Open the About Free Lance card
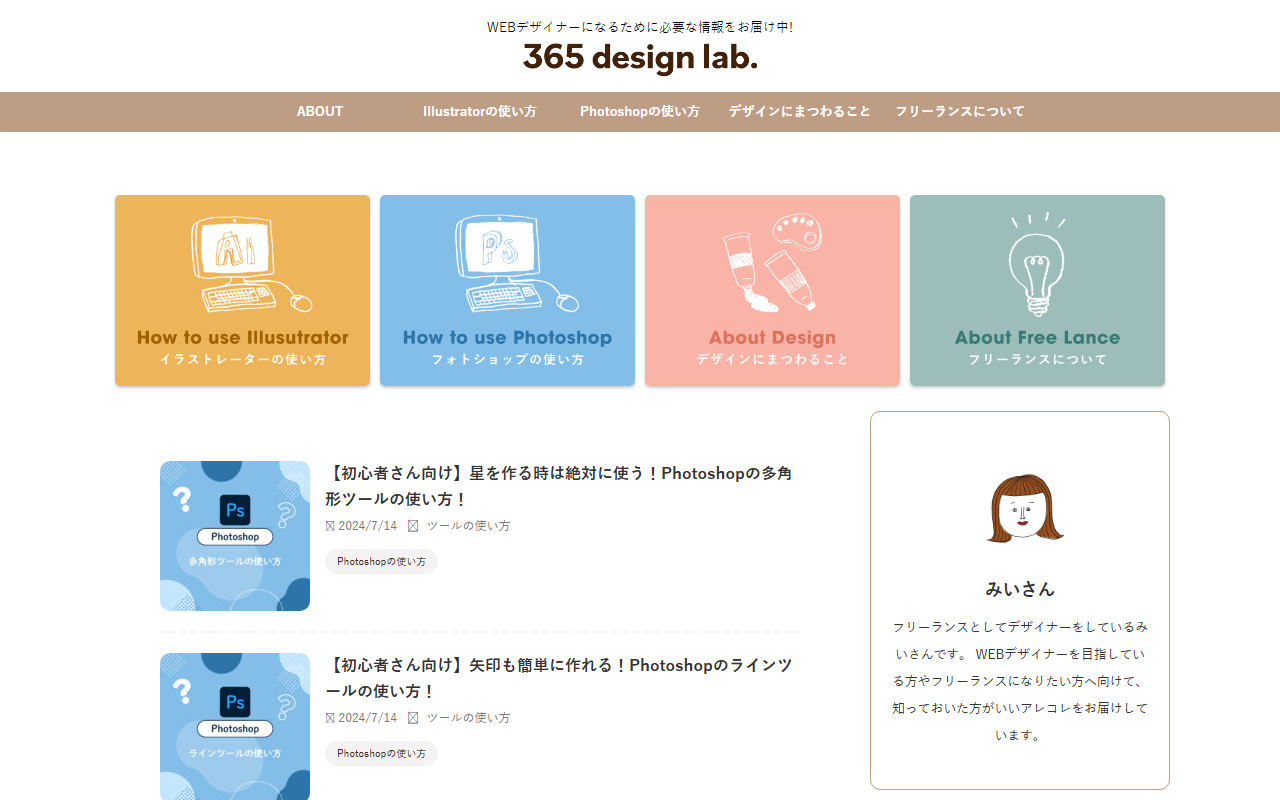Screen dimensions: 1280x800 tap(1037, 290)
